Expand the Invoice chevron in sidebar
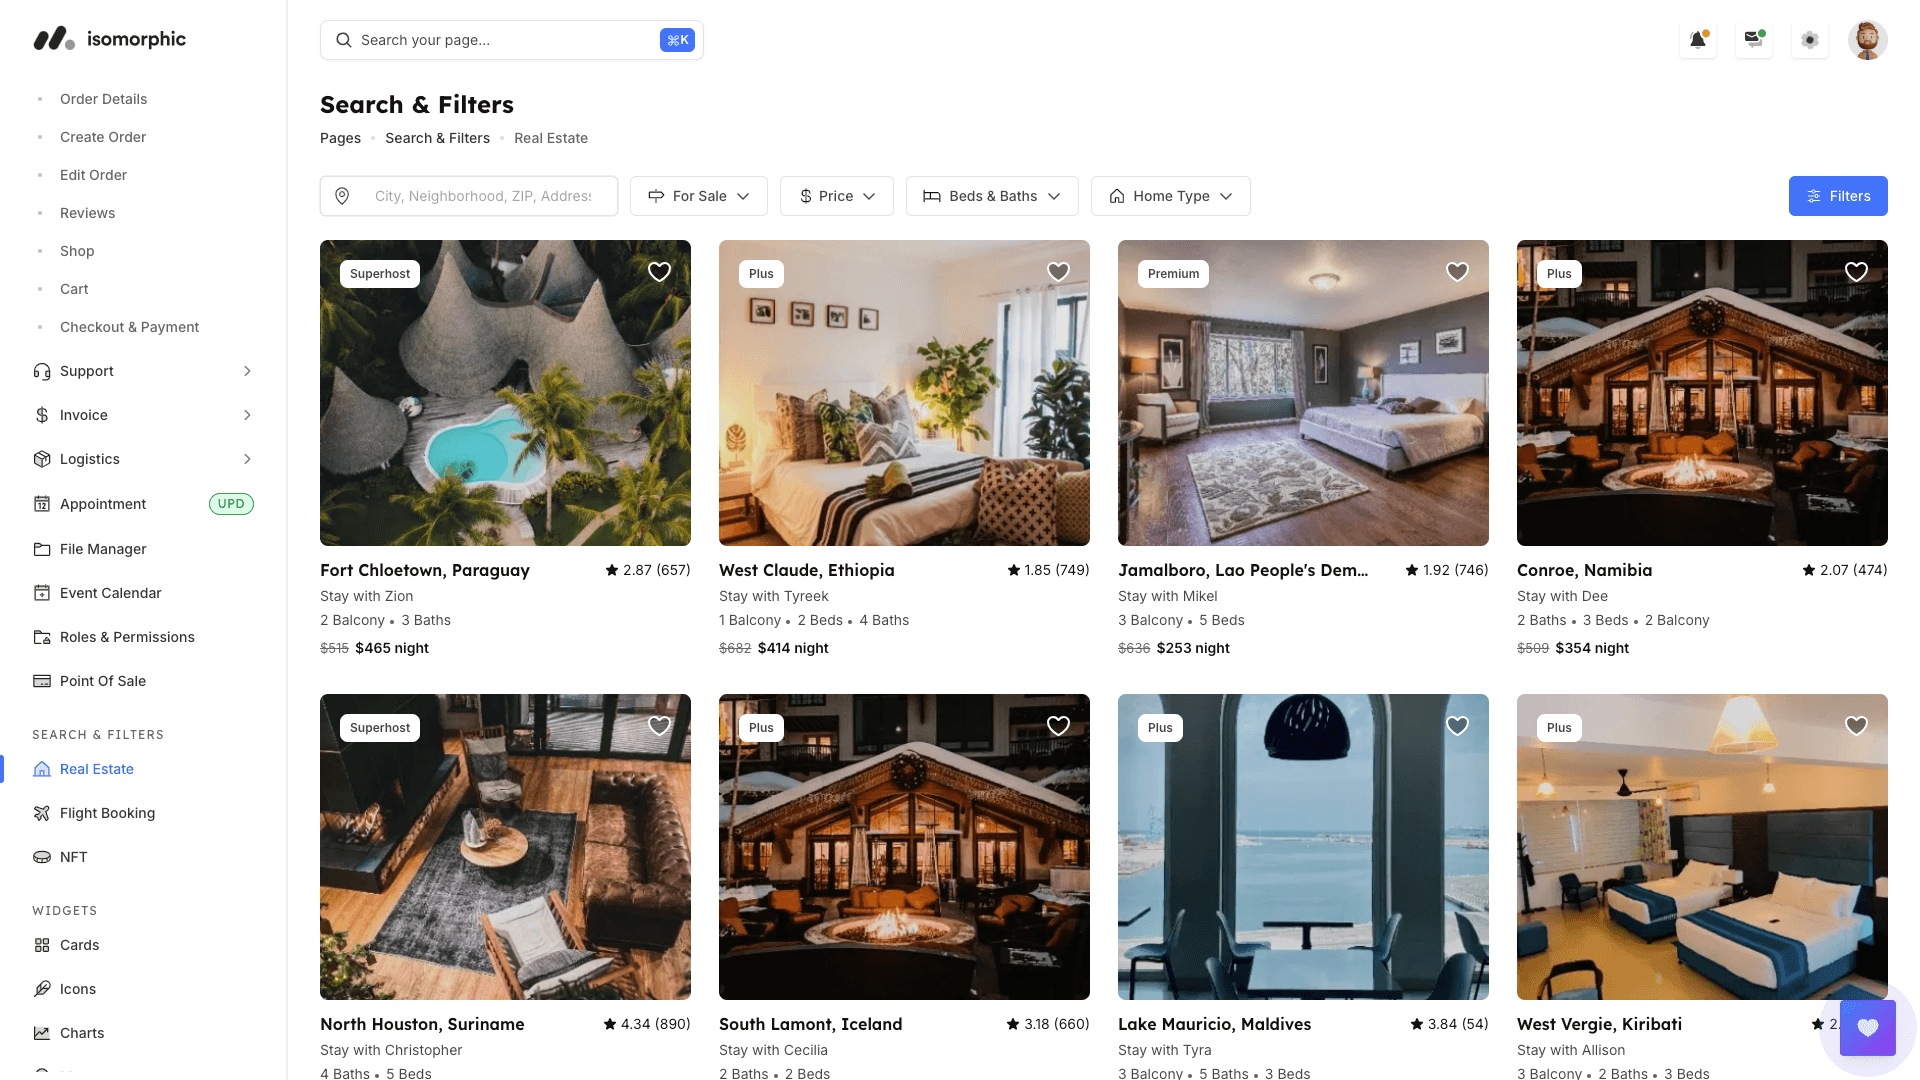The width and height of the screenshot is (1920, 1080). pos(247,415)
